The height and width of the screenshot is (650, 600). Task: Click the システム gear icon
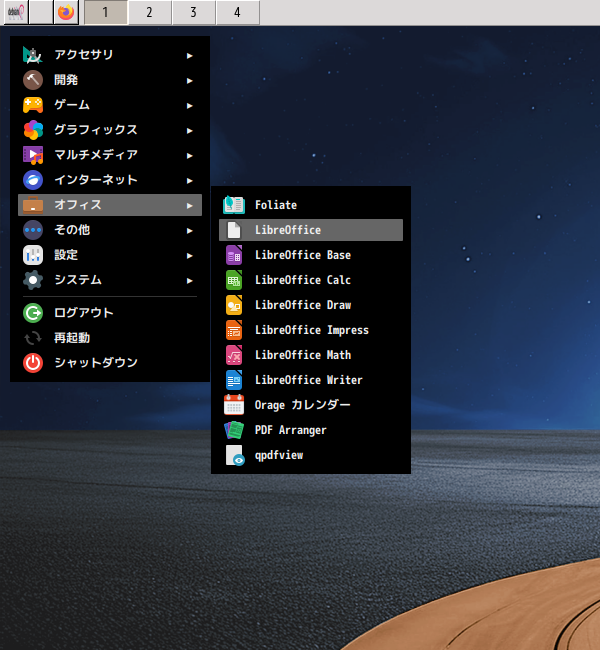[33, 280]
